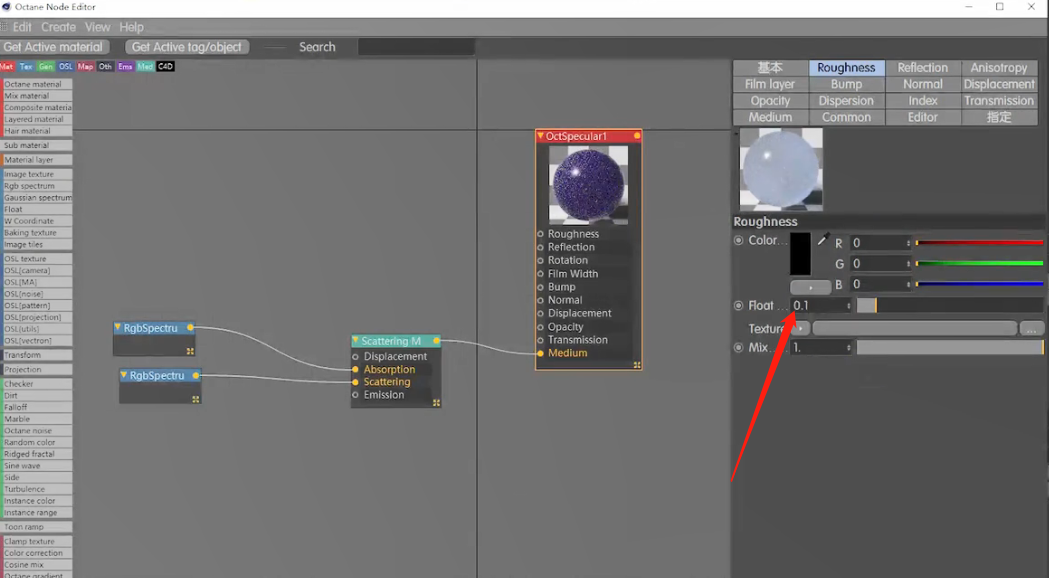Click the Bump input port on OctSpecular1
The width and height of the screenshot is (1049, 578).
coord(541,287)
